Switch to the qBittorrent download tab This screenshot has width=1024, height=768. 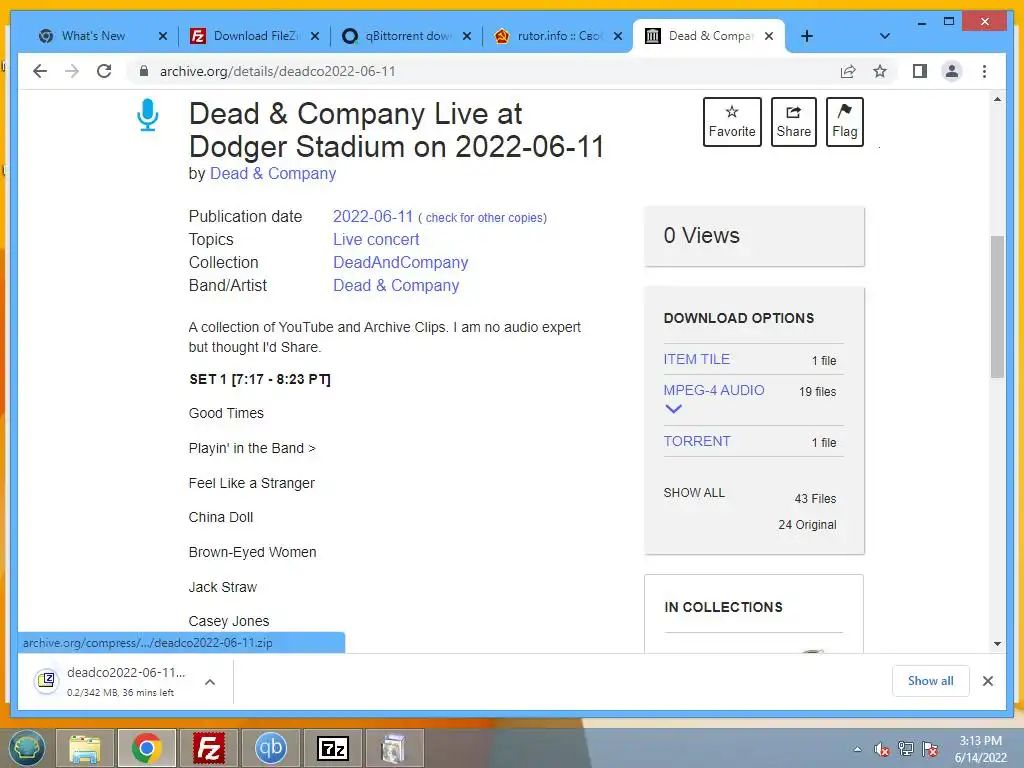tap(408, 36)
